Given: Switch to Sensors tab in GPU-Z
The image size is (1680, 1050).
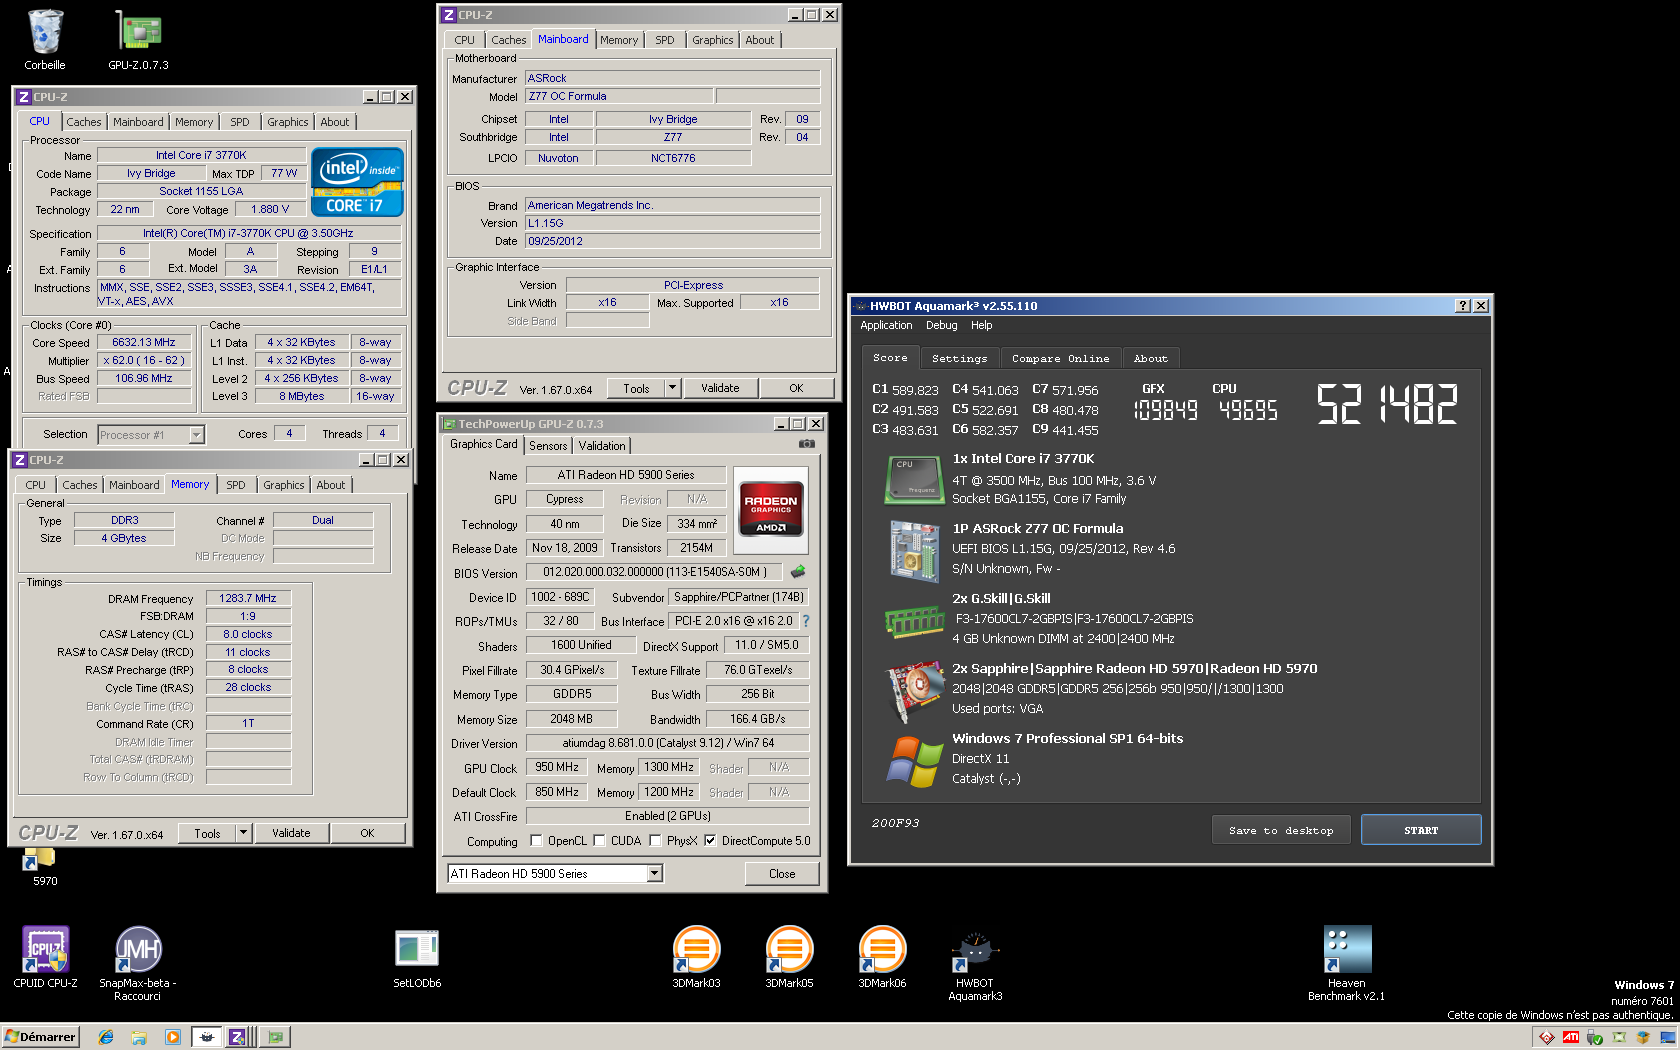Looking at the screenshot, I should [x=548, y=446].
